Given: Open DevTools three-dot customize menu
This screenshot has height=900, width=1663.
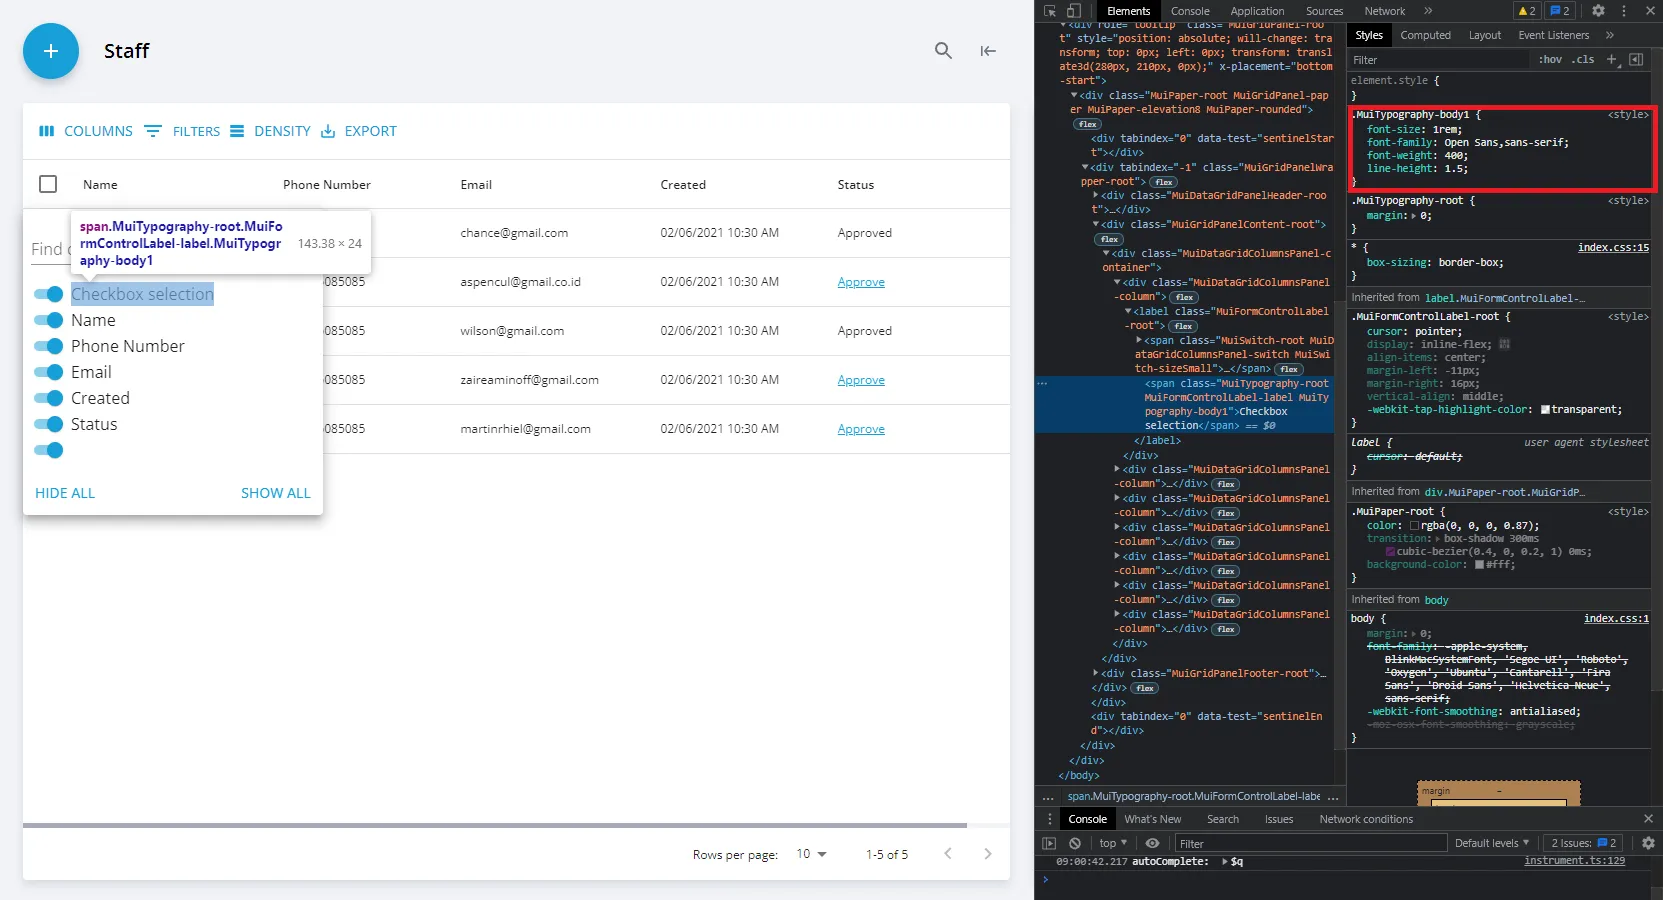Looking at the screenshot, I should [x=1623, y=11].
